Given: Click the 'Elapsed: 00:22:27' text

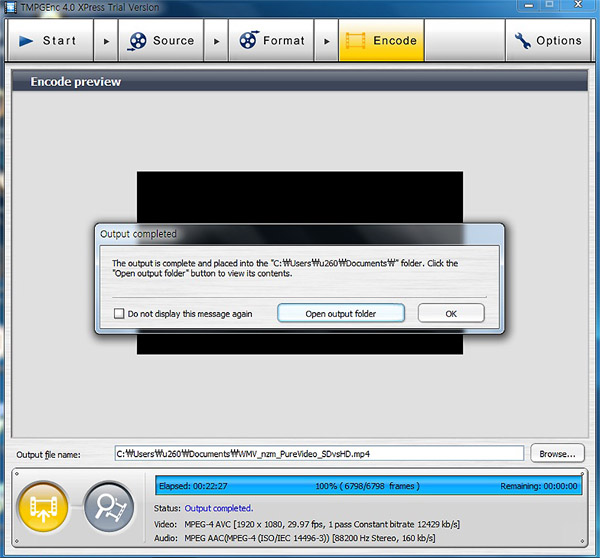Looking at the screenshot, I should click(x=193, y=486).
